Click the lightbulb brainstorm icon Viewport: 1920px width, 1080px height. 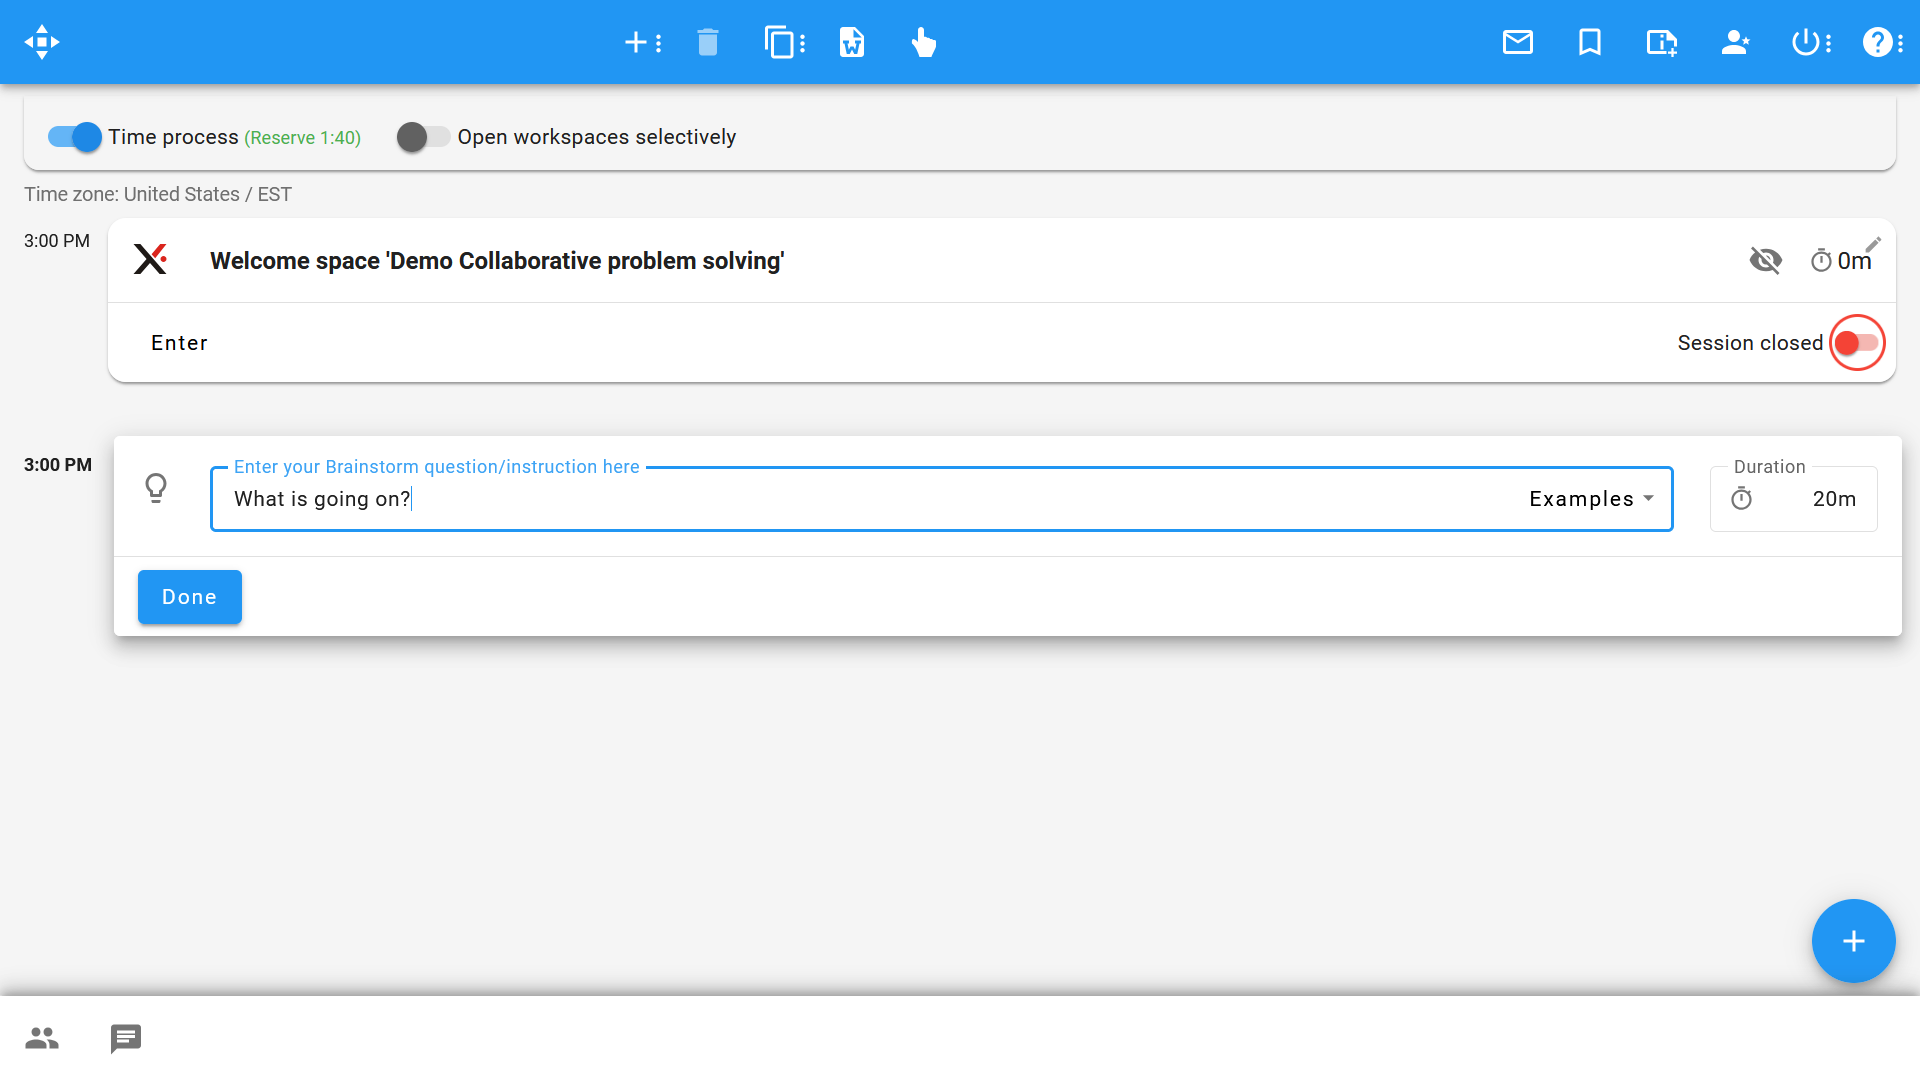(x=156, y=488)
